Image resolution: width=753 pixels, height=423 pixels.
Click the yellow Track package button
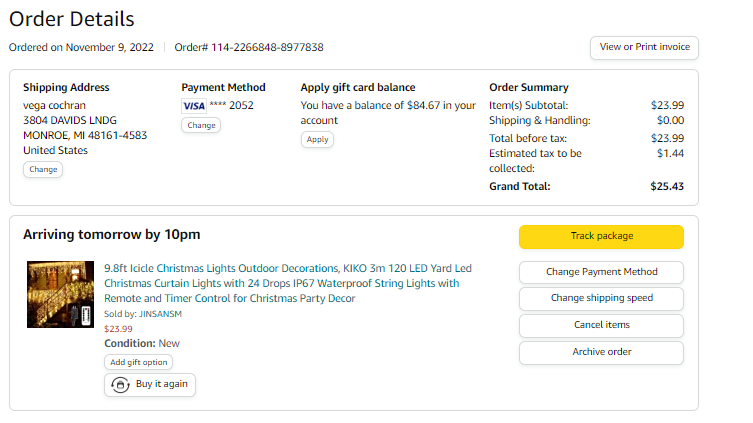(601, 237)
